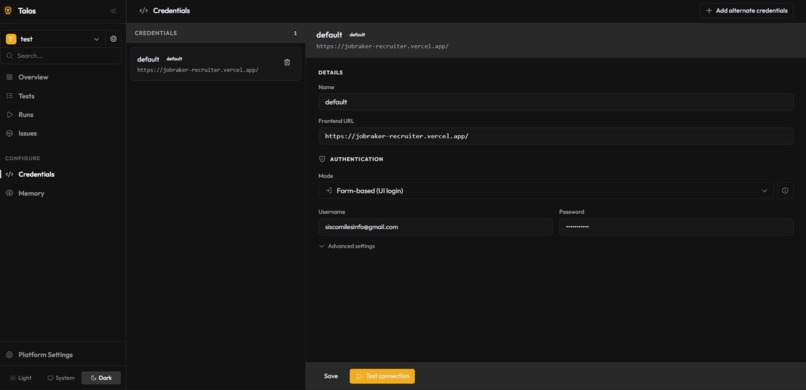The width and height of the screenshot is (806, 390).
Task: Open the authentication Mode dropdown
Action: 545,191
